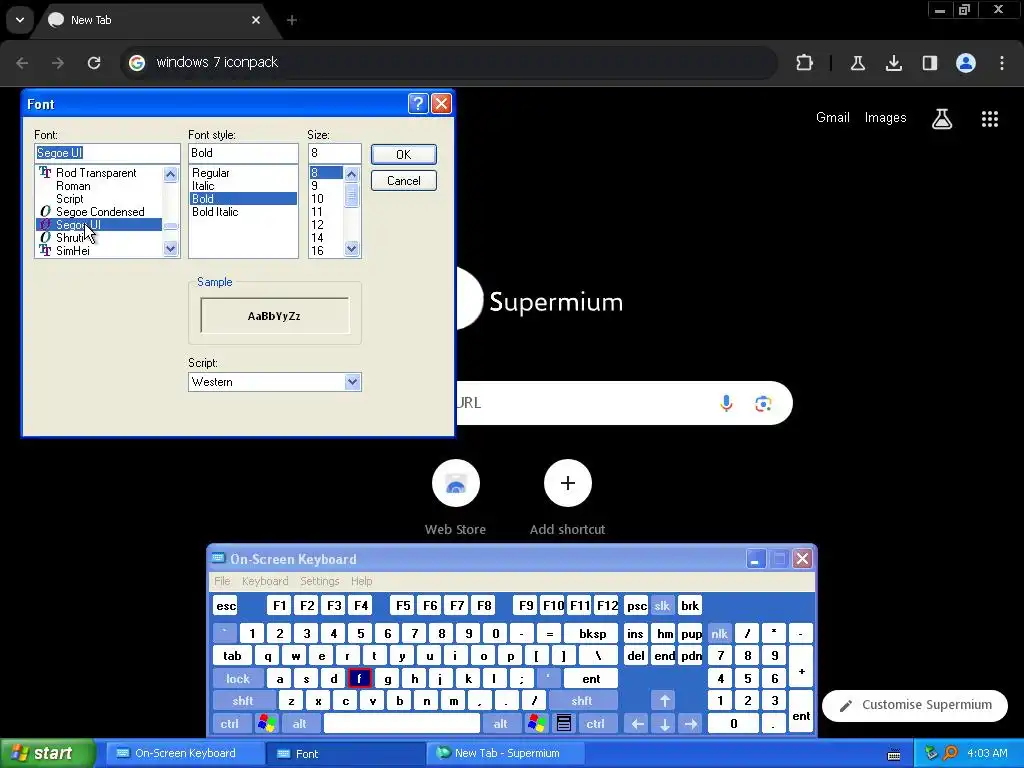1024x768 pixels.
Task: Click the bksp key on keyboard
Action: pos(592,633)
